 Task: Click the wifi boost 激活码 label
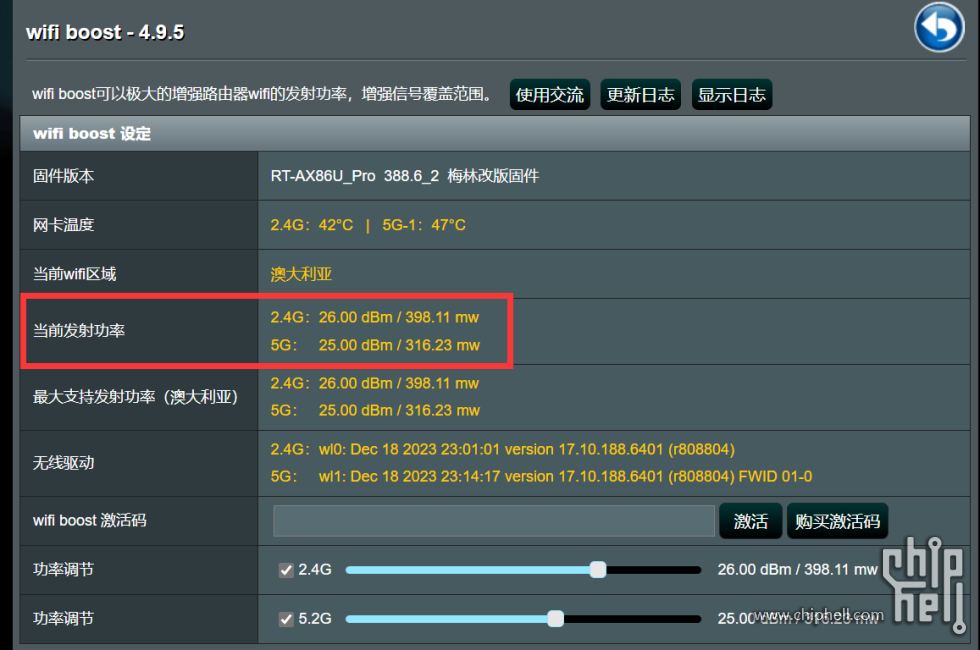(x=89, y=521)
